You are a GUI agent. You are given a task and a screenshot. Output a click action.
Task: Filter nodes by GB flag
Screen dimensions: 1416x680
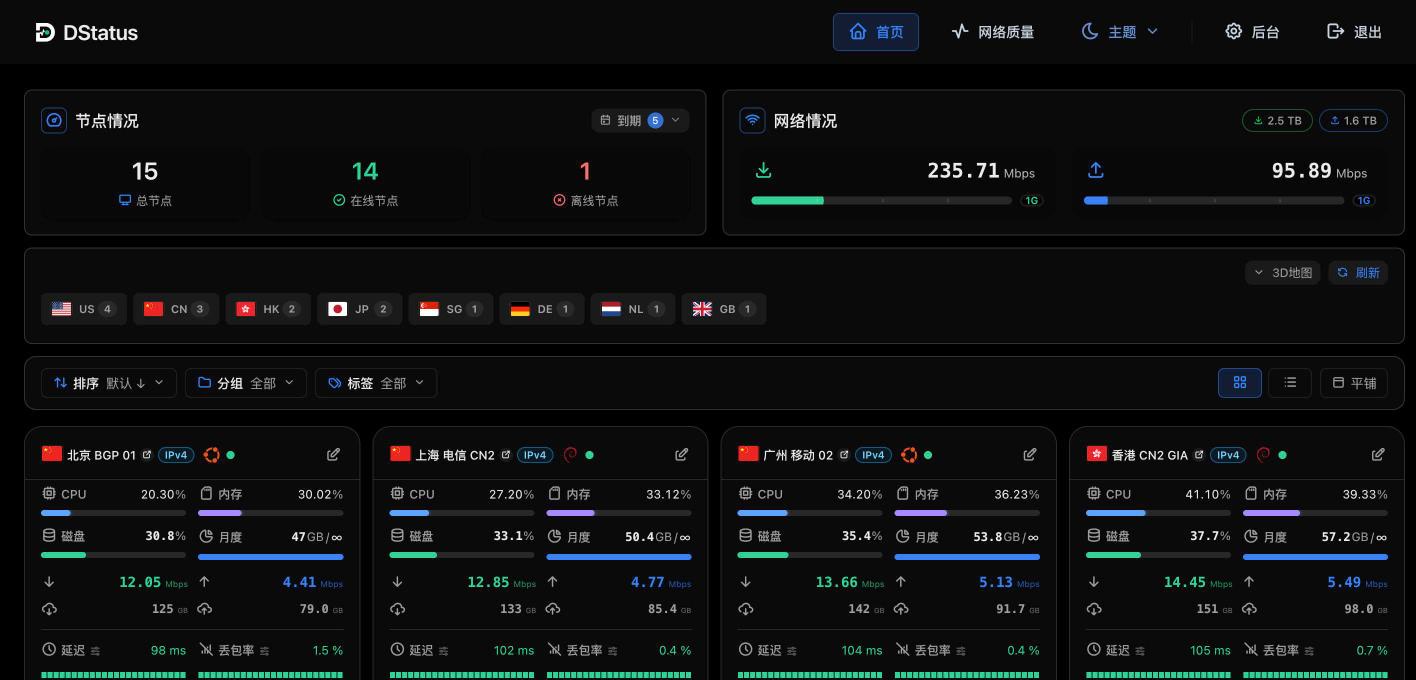724,309
